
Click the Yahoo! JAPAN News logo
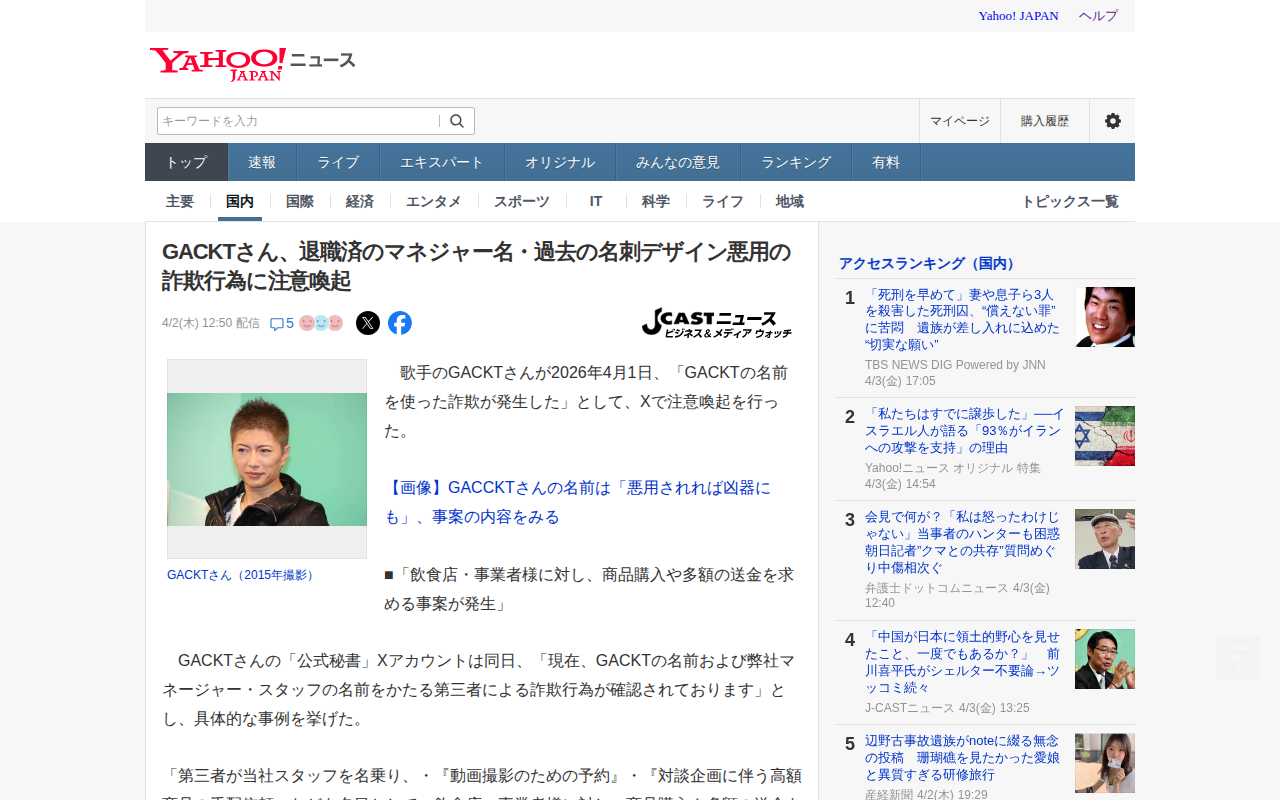point(252,63)
